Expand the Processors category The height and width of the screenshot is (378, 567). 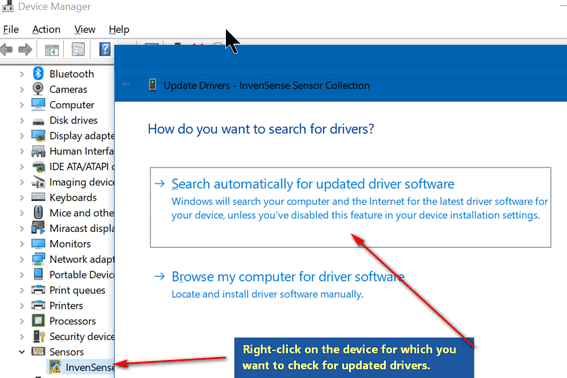pyautogui.click(x=22, y=321)
